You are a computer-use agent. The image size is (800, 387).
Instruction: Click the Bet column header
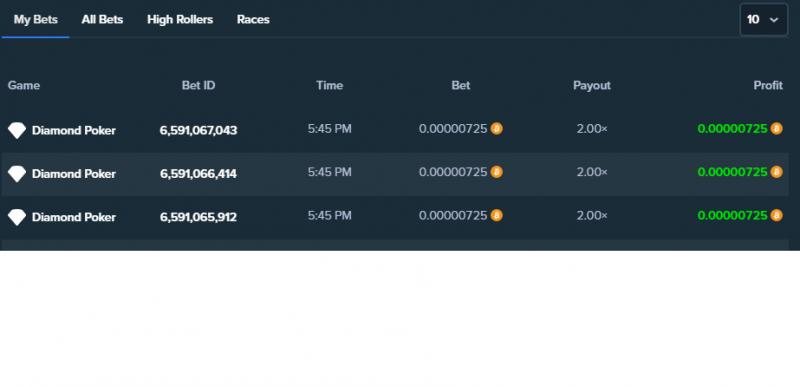tap(461, 85)
